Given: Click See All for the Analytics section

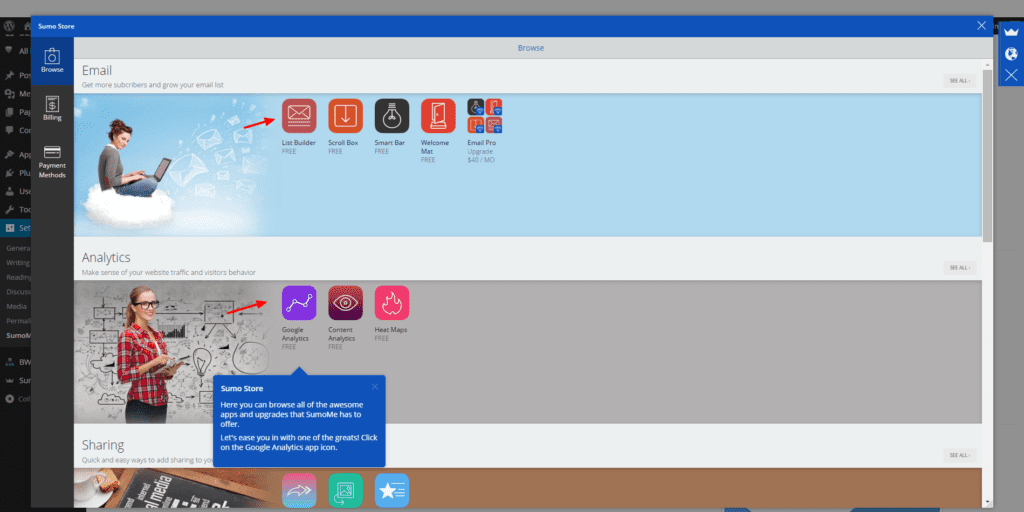Looking at the screenshot, I should [x=960, y=268].
